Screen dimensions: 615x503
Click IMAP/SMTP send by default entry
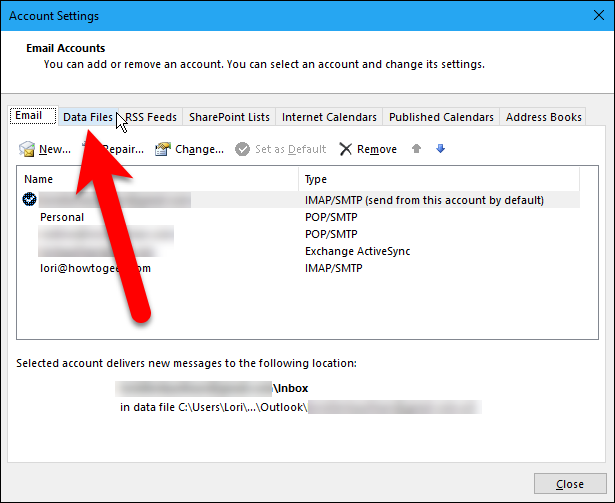[x=424, y=200]
